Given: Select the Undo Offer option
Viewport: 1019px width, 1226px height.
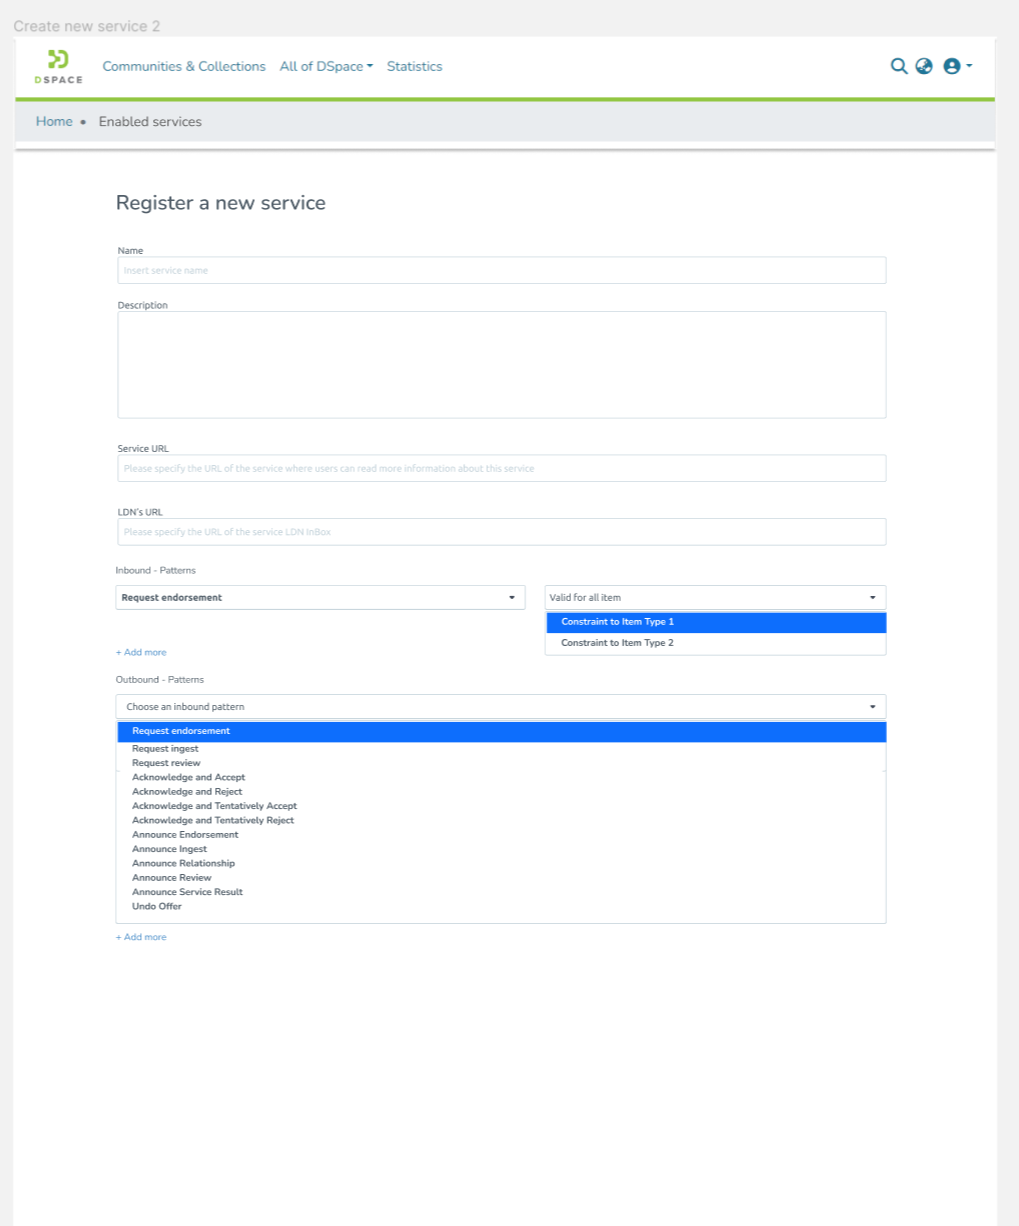Looking at the screenshot, I should [x=157, y=906].
